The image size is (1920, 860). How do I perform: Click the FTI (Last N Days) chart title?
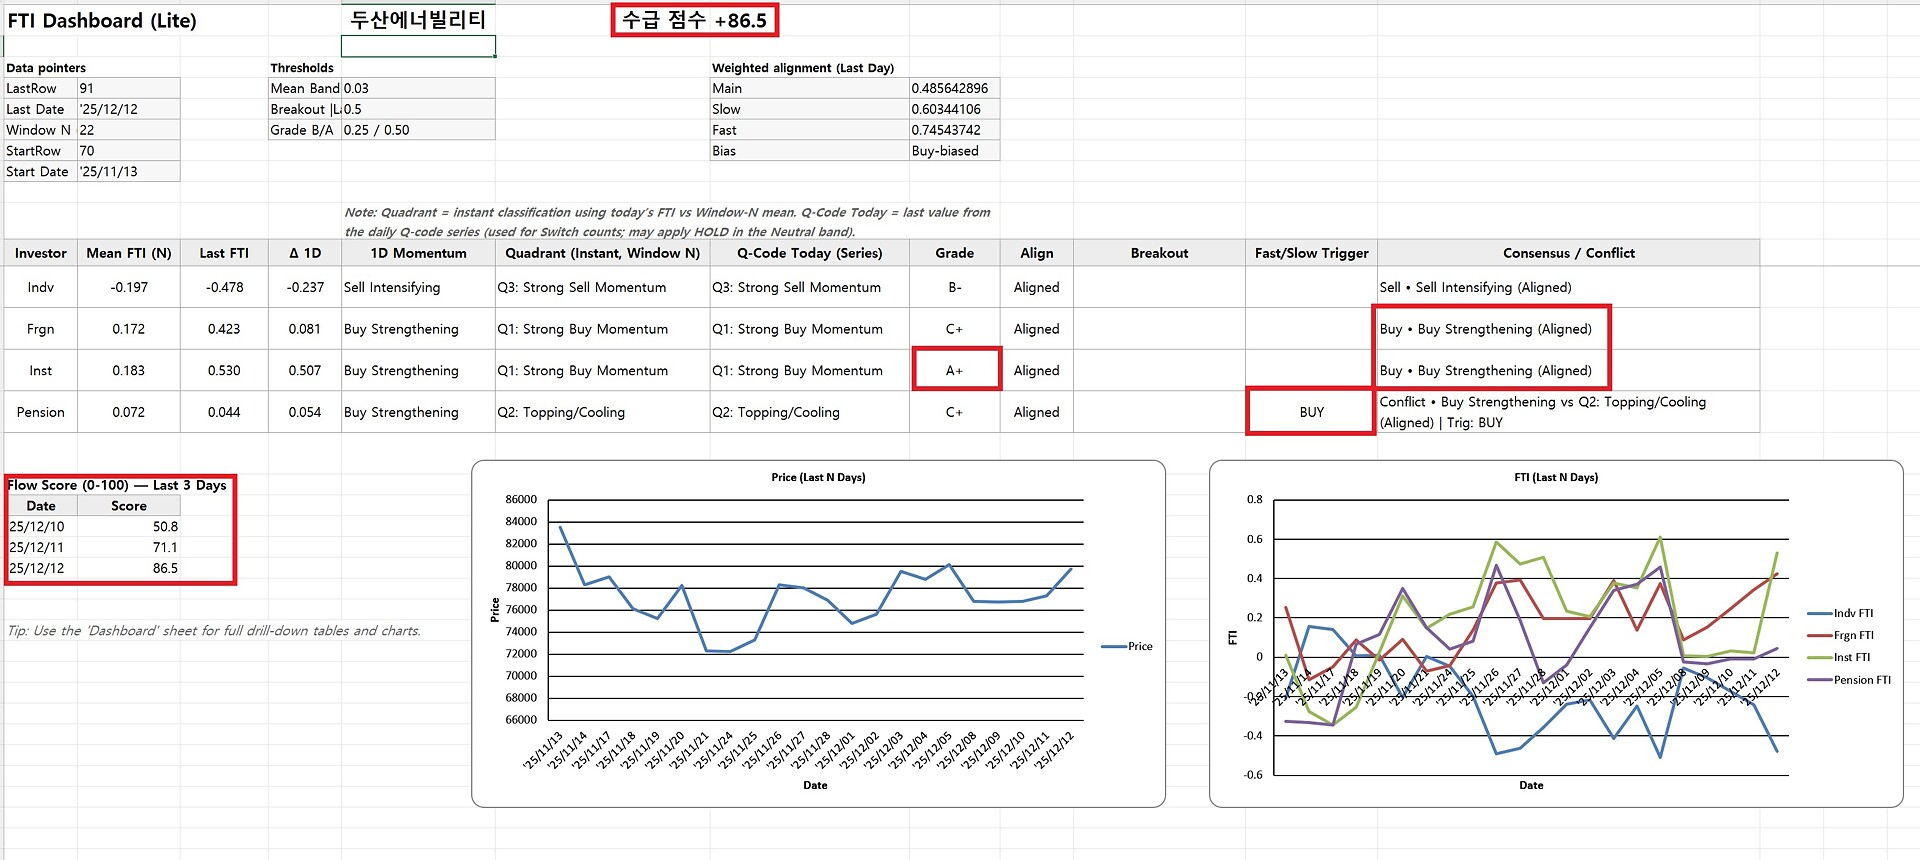tap(1555, 477)
